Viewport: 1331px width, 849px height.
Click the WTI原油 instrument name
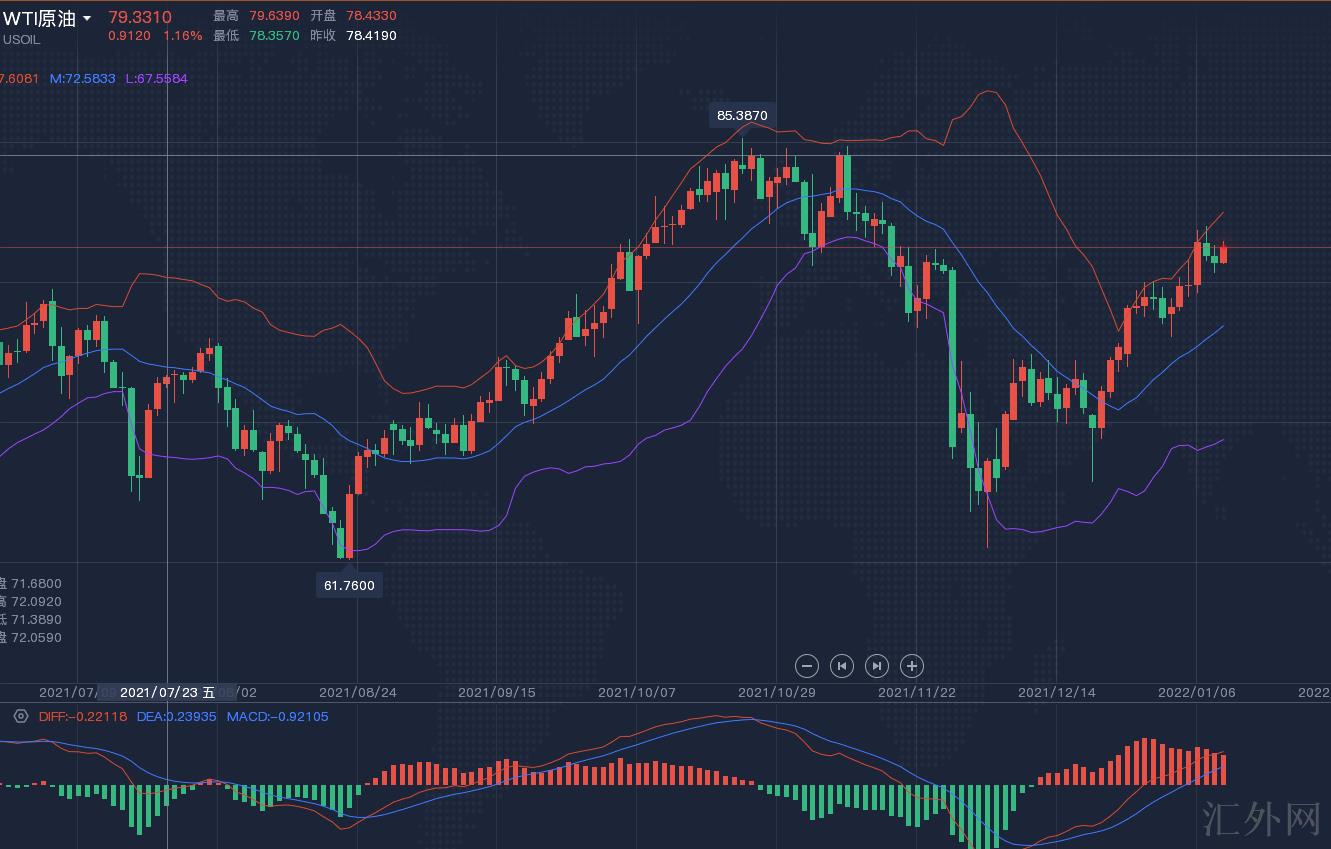[38, 19]
